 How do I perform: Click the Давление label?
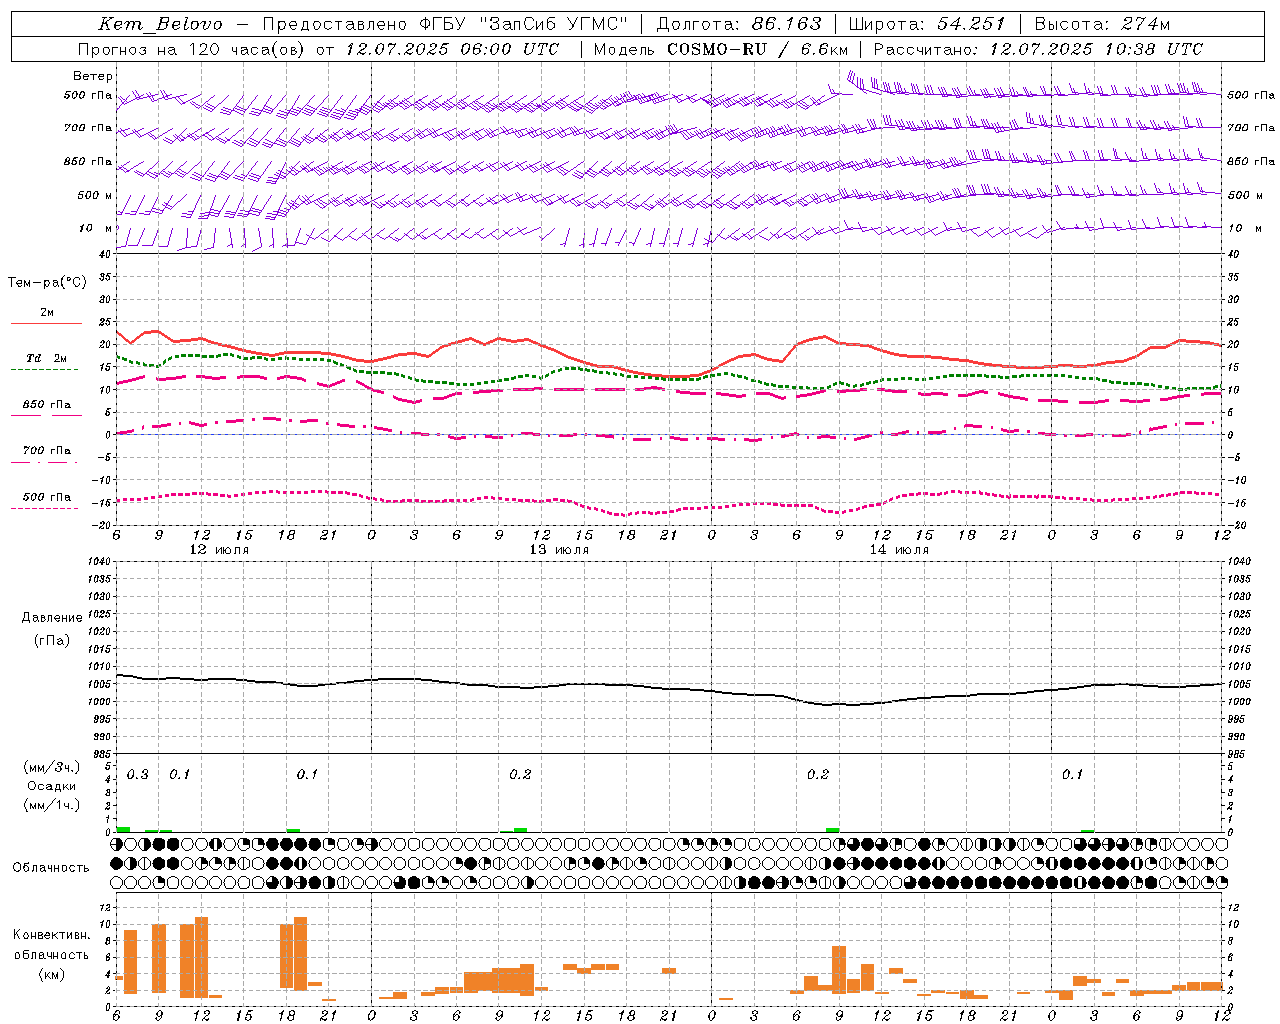pos(51,618)
